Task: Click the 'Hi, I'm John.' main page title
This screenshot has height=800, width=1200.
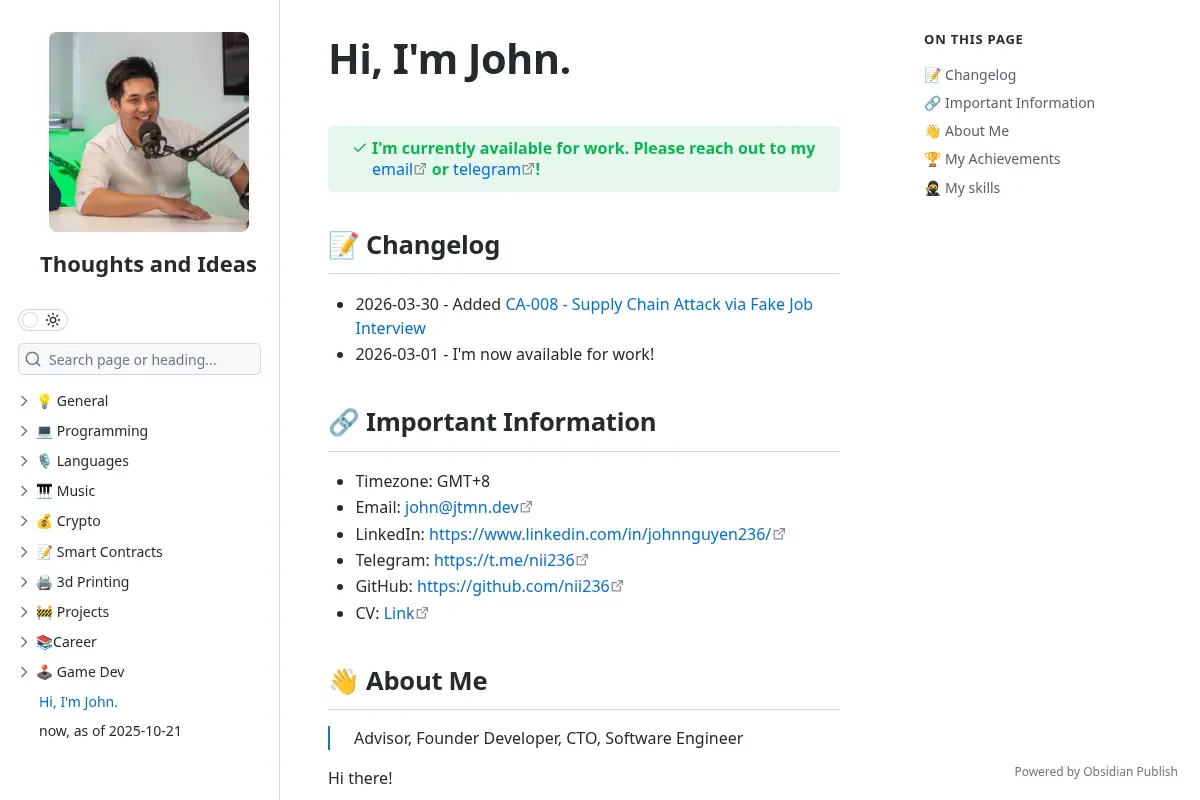Action: tap(450, 59)
